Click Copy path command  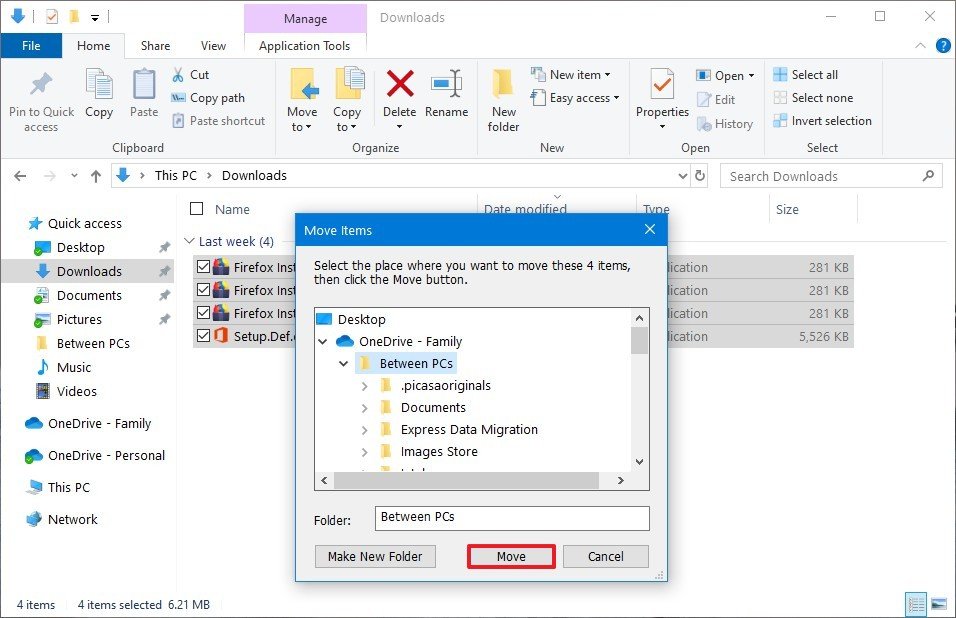pos(208,98)
